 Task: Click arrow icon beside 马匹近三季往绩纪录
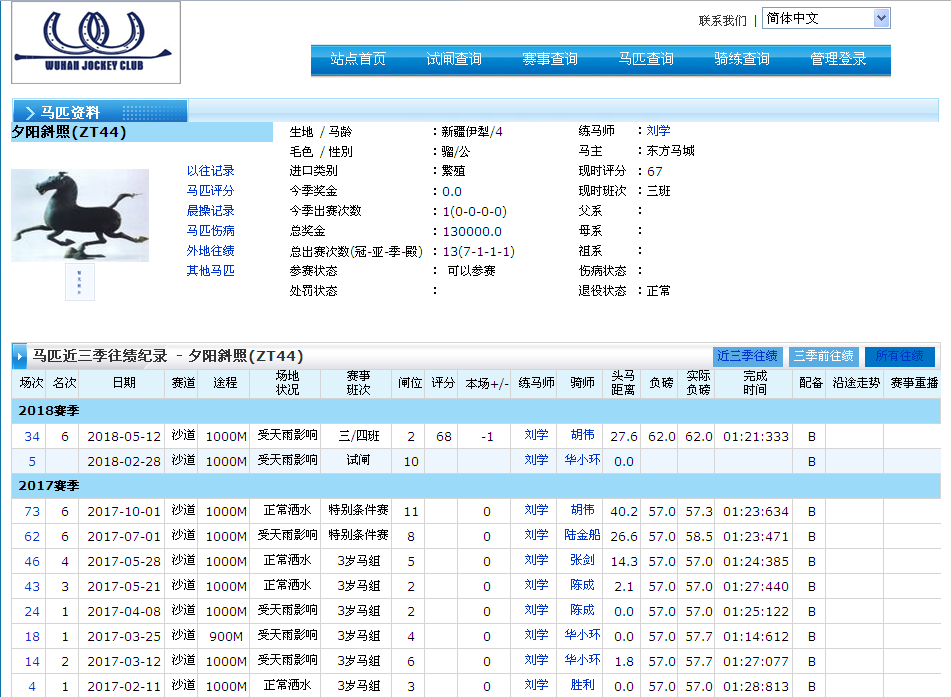tap(21, 356)
